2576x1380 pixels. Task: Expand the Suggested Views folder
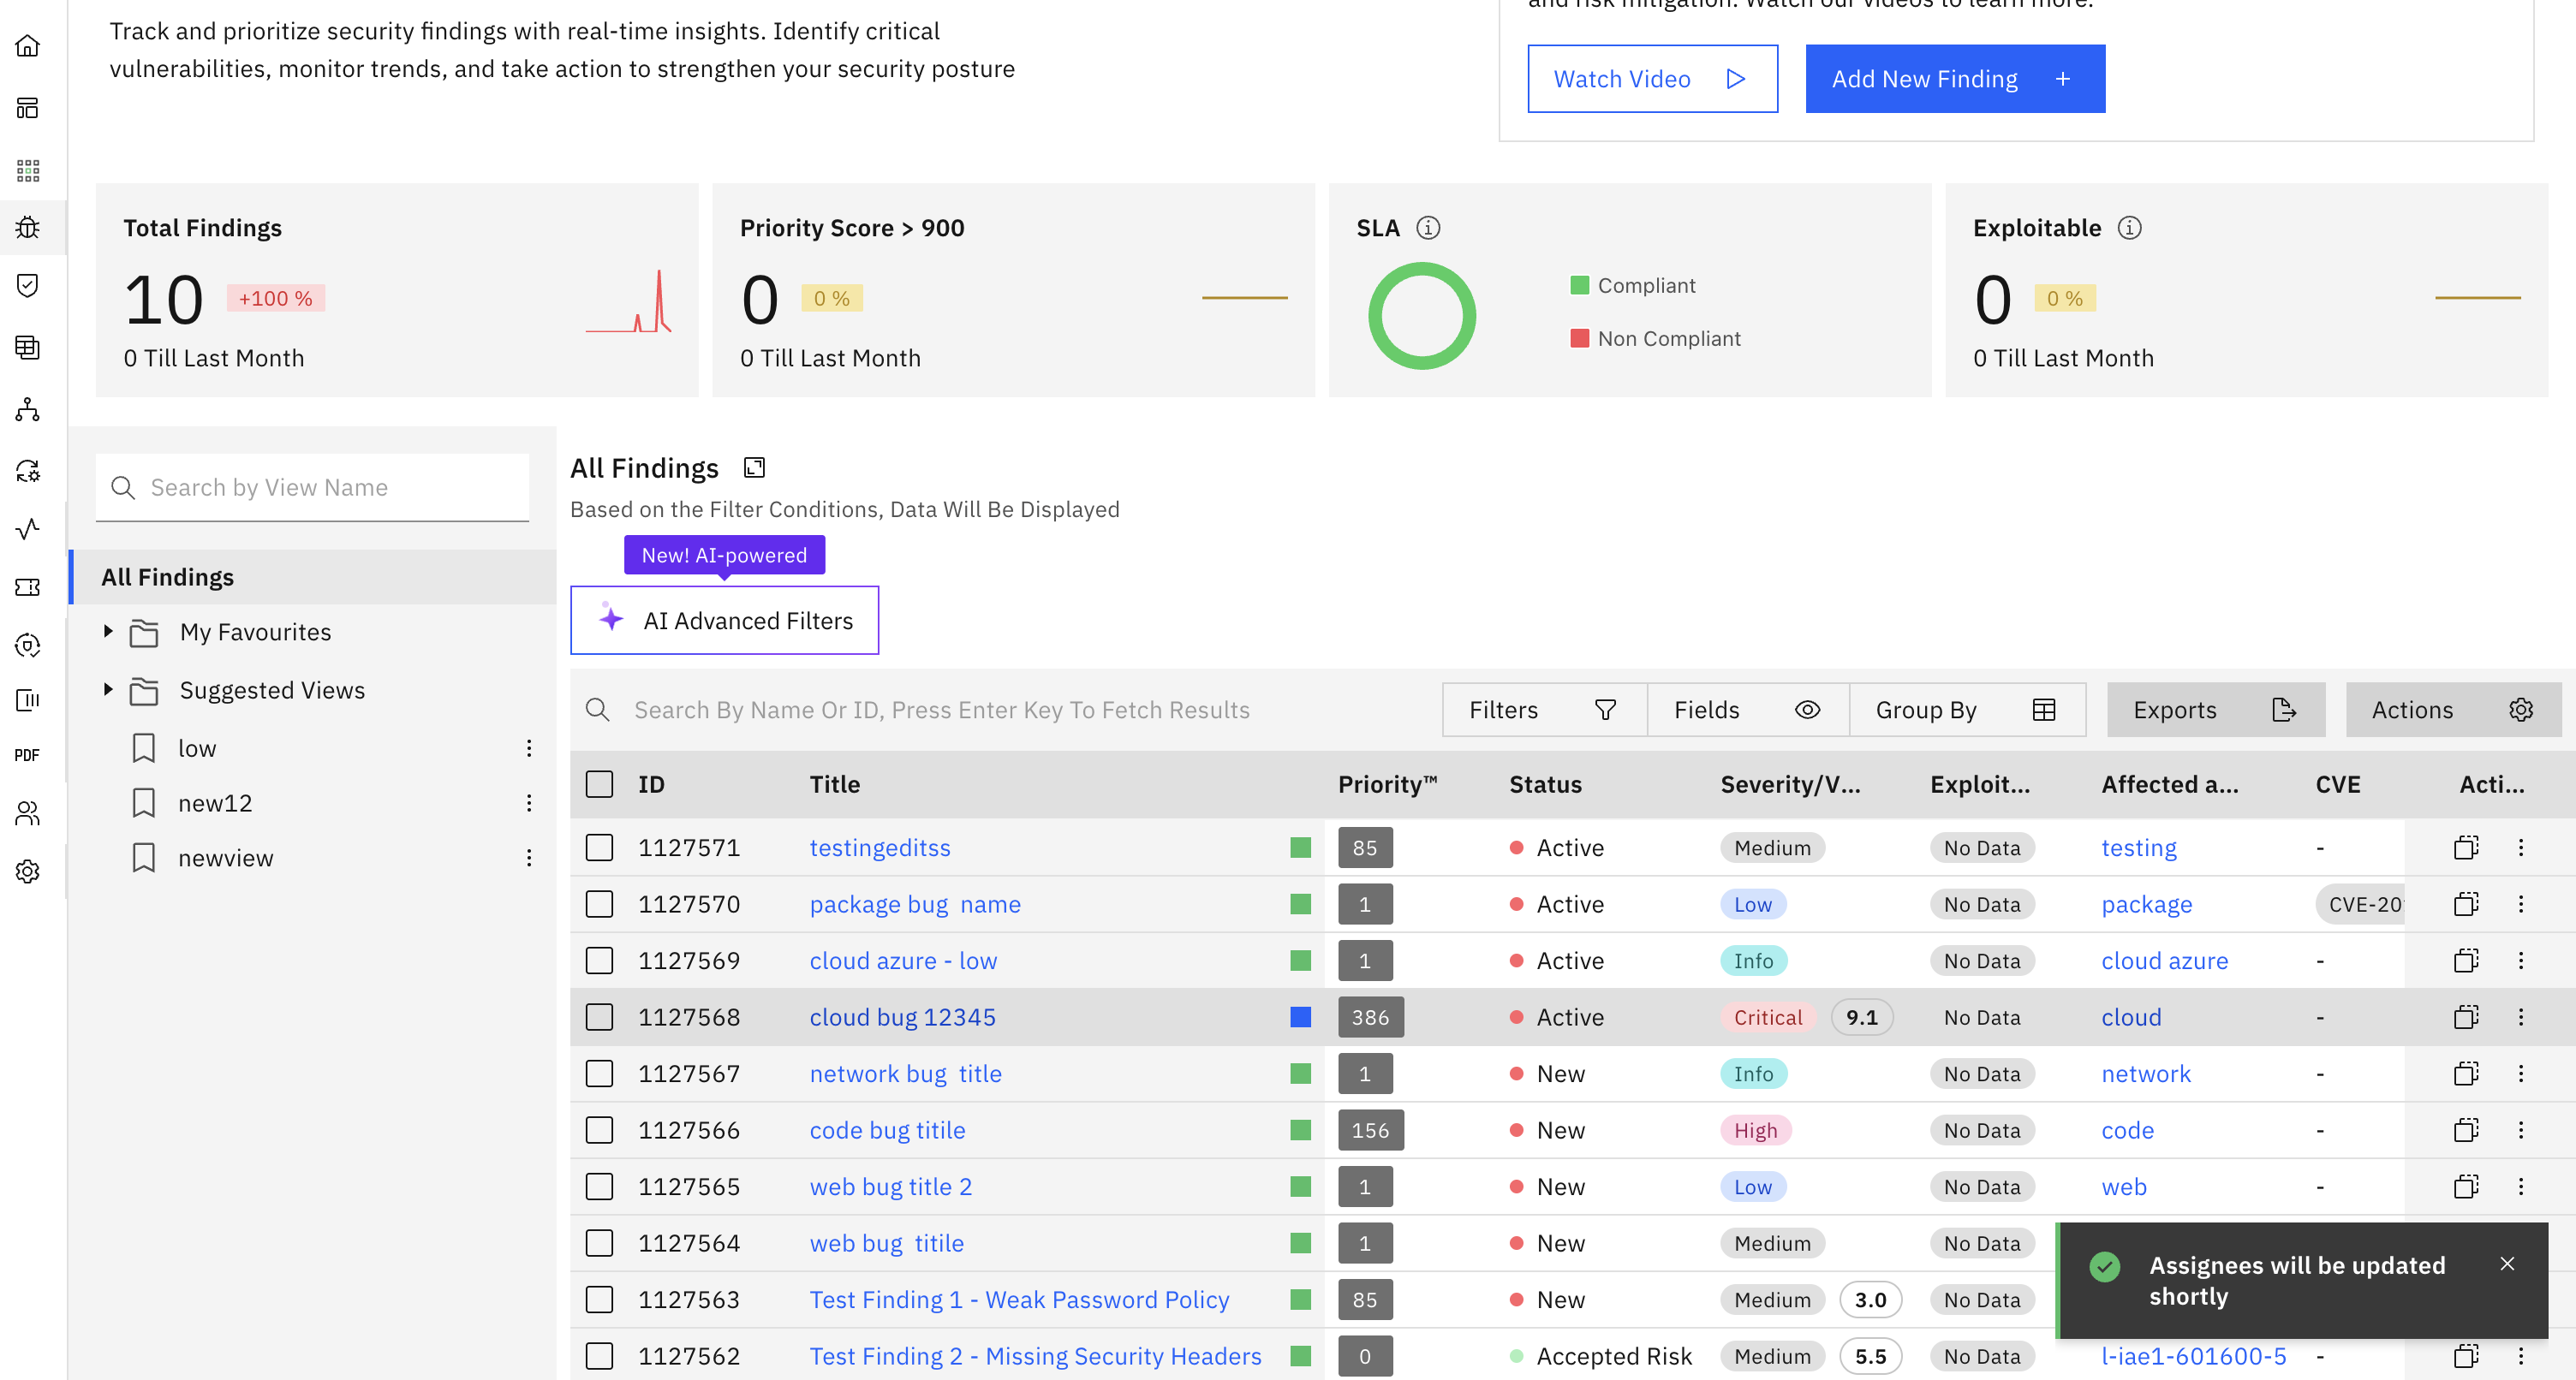point(108,689)
